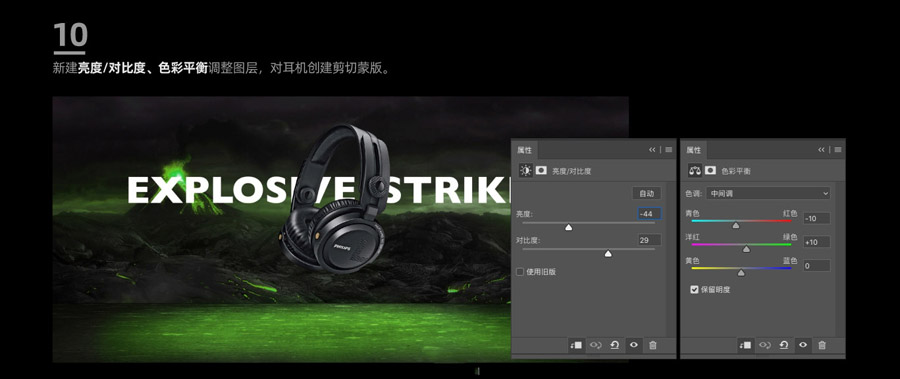Screen dimensions: 900x379
Task: Click the 自动 (Auto) button
Action: point(646,193)
